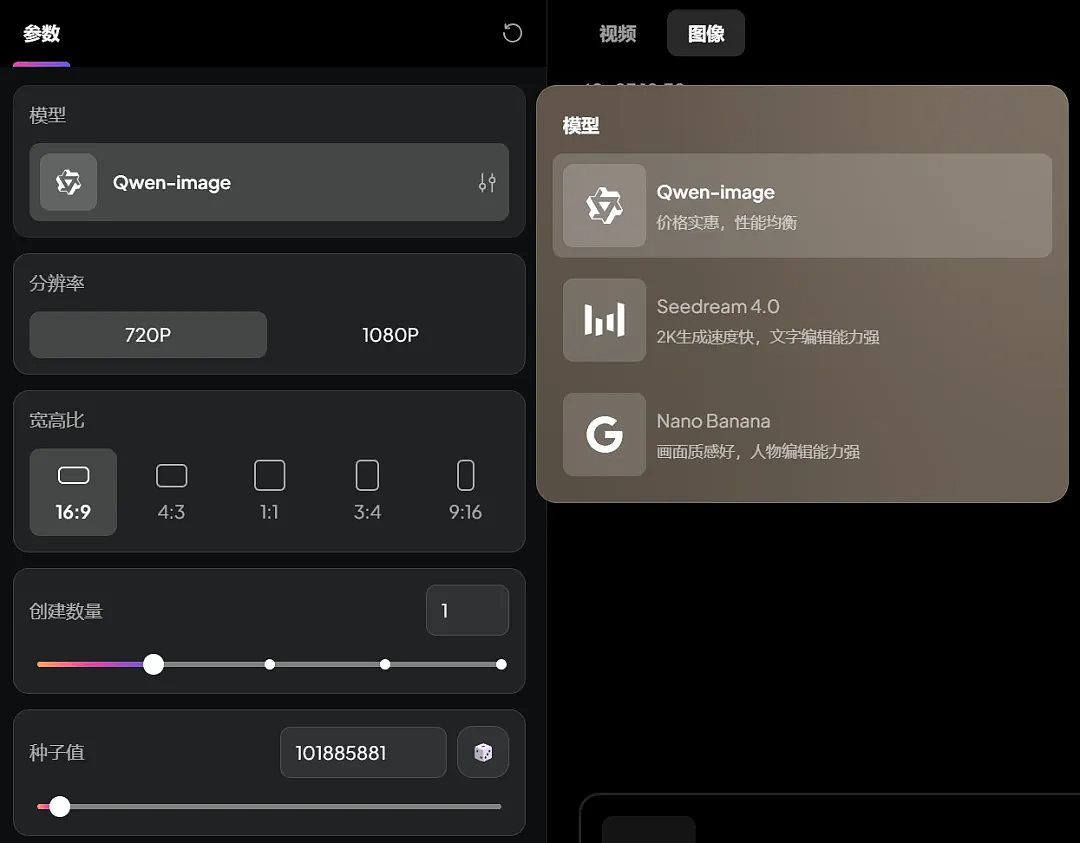Viewport: 1080px width, 843px height.
Task: Click the 种子值 slider handle
Action: click(60, 806)
